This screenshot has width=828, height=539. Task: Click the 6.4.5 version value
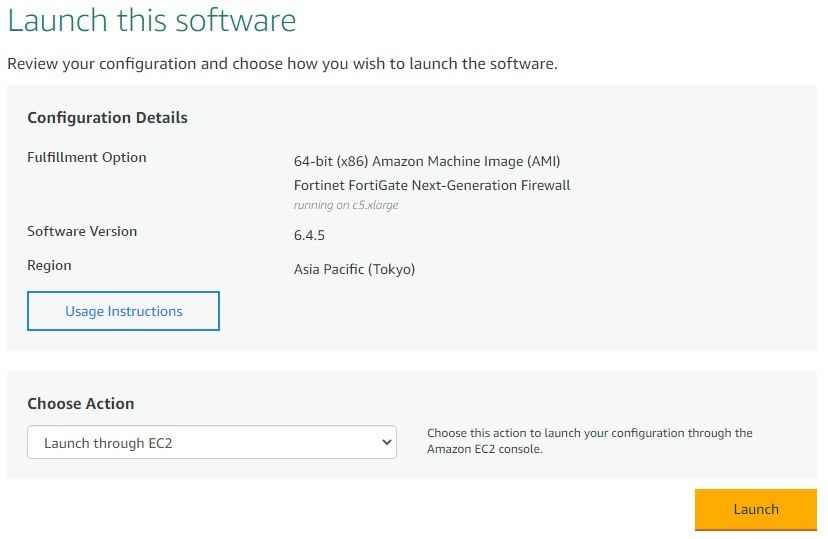click(x=309, y=235)
